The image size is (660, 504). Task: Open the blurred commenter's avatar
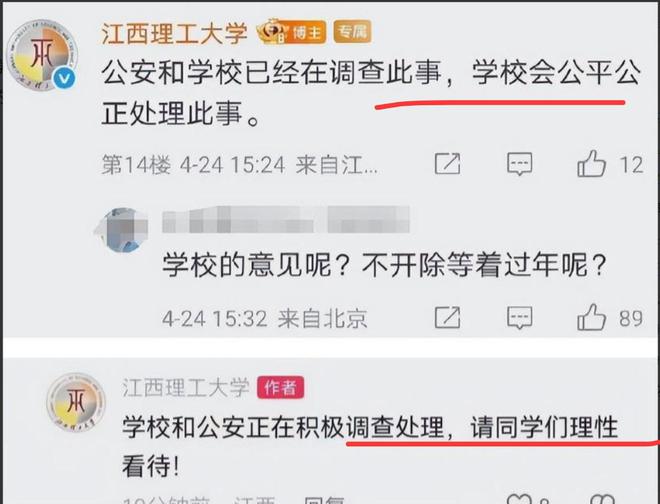pos(122,230)
